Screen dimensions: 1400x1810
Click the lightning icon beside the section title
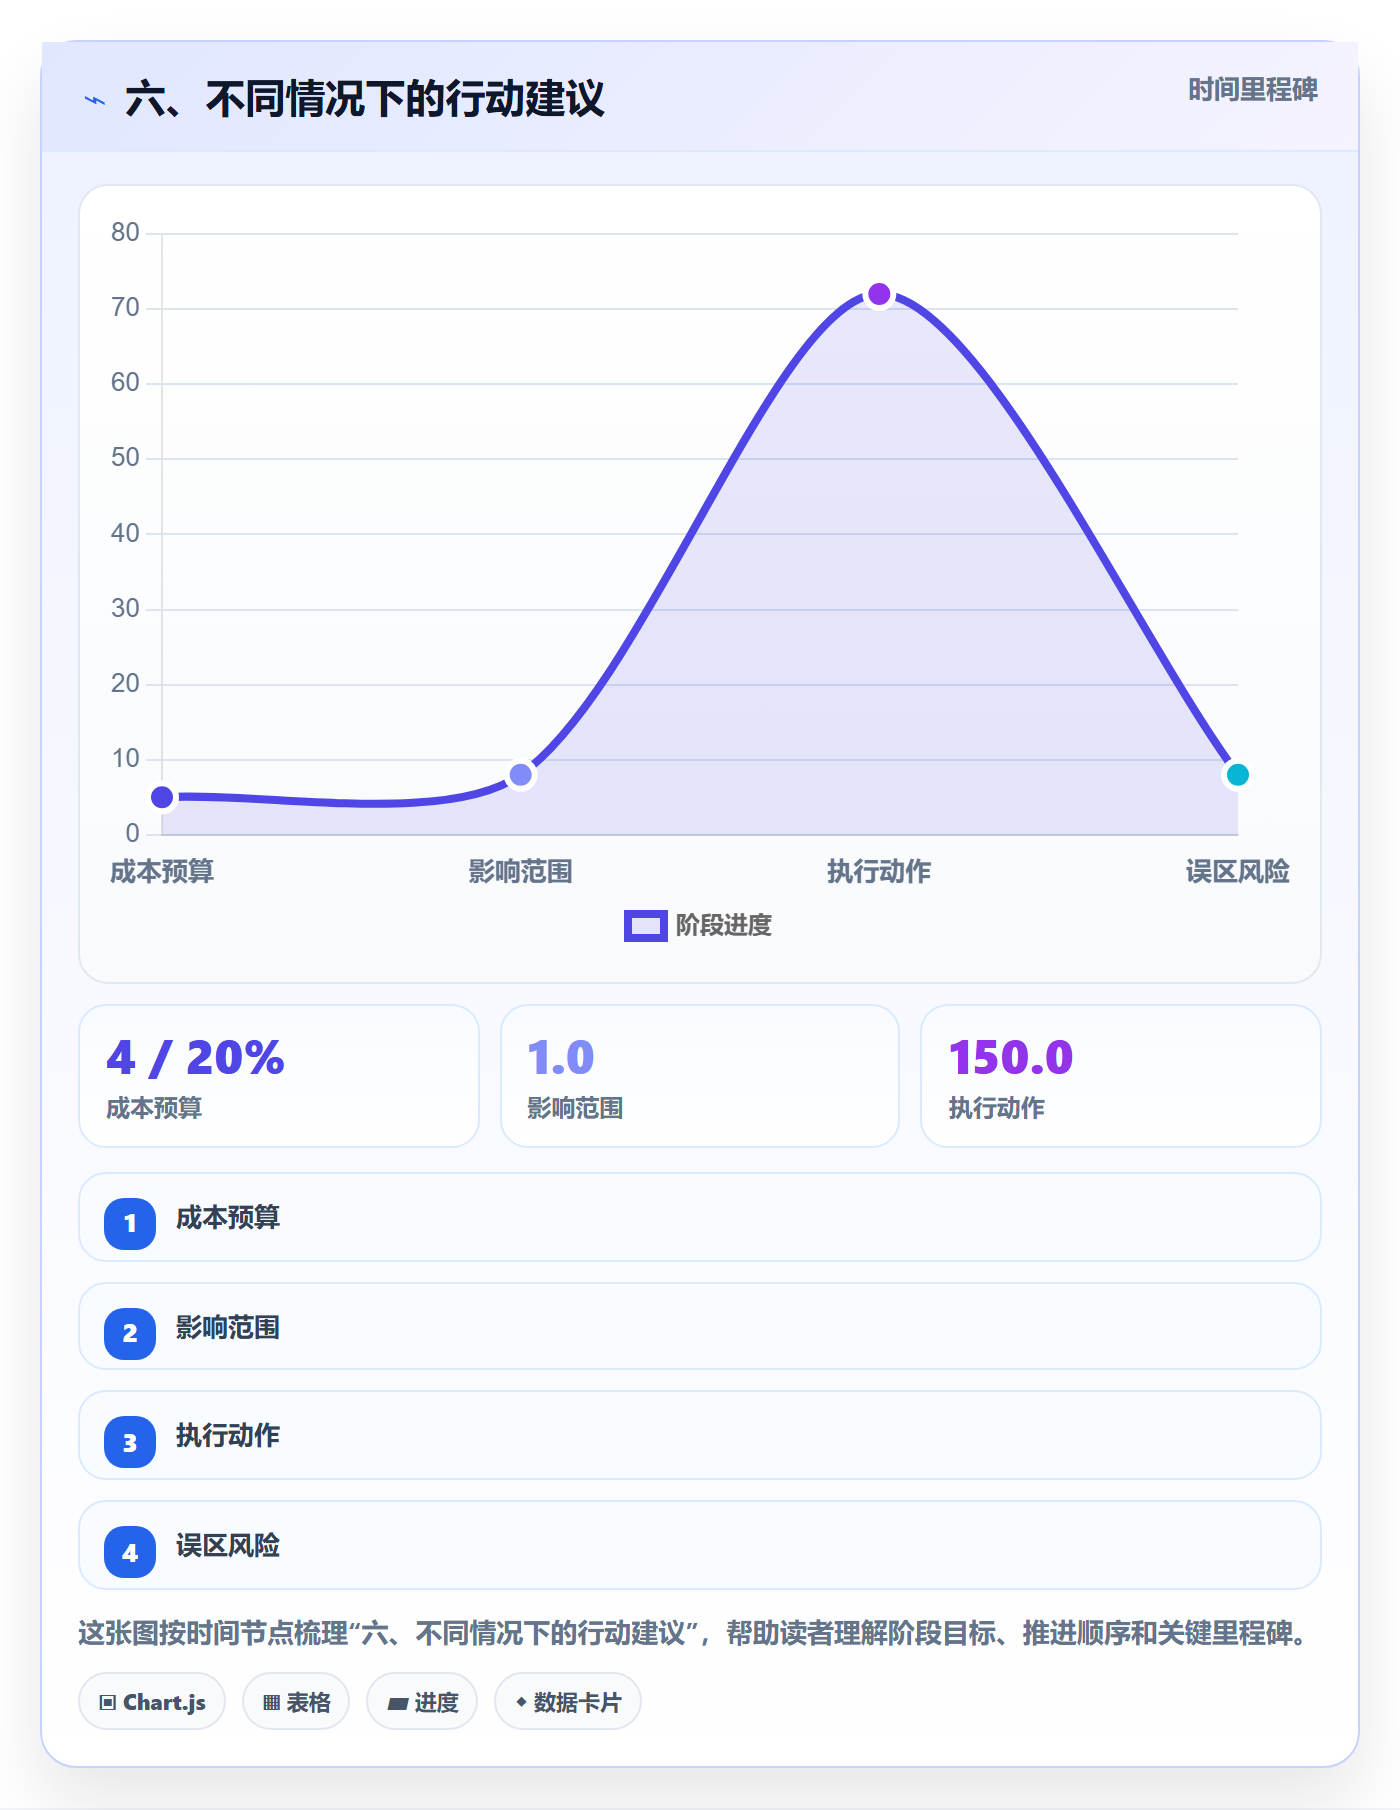pyautogui.click(x=95, y=100)
